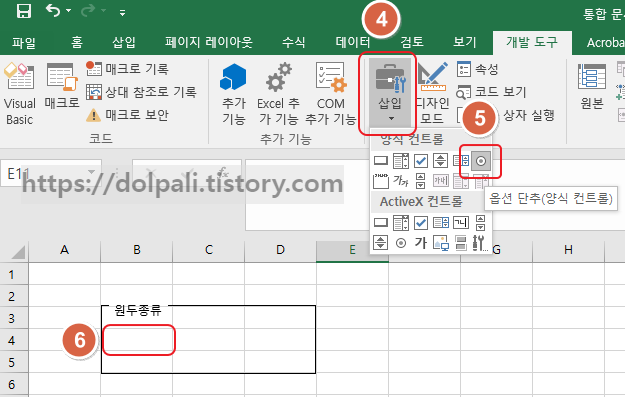
Task: Select column D header
Action: [280, 250]
